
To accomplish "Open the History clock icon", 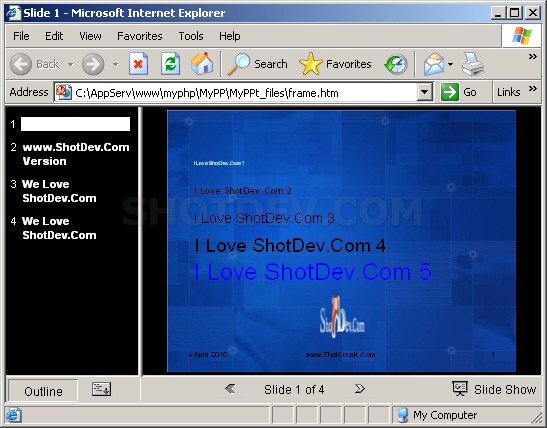I will tap(396, 64).
